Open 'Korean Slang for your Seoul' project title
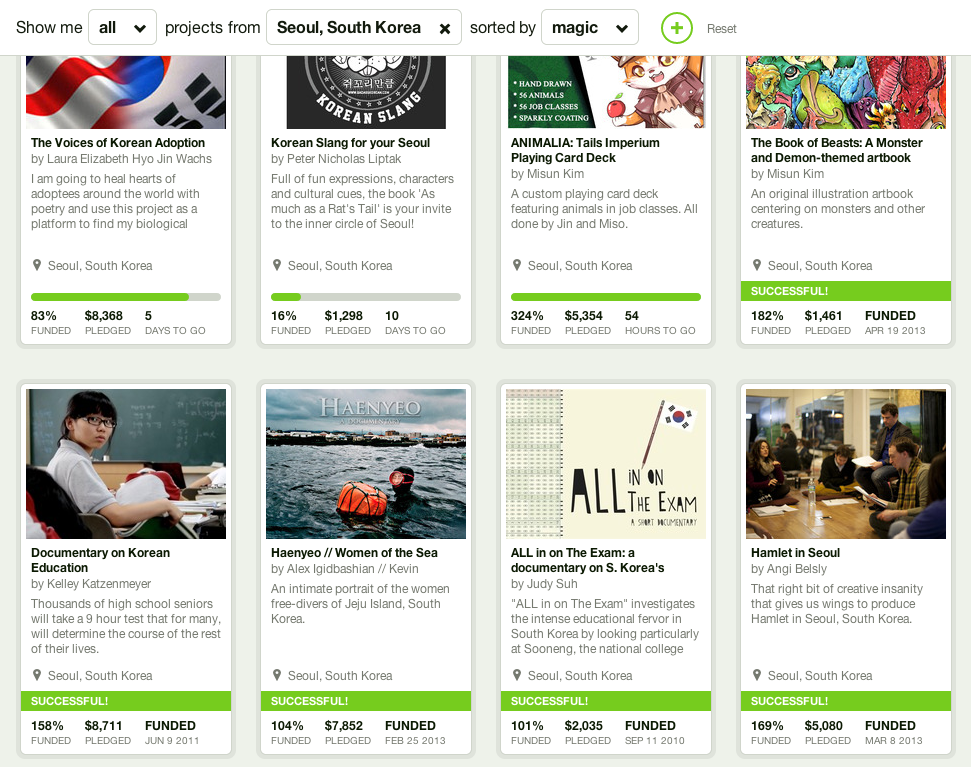971x767 pixels. 351,142
